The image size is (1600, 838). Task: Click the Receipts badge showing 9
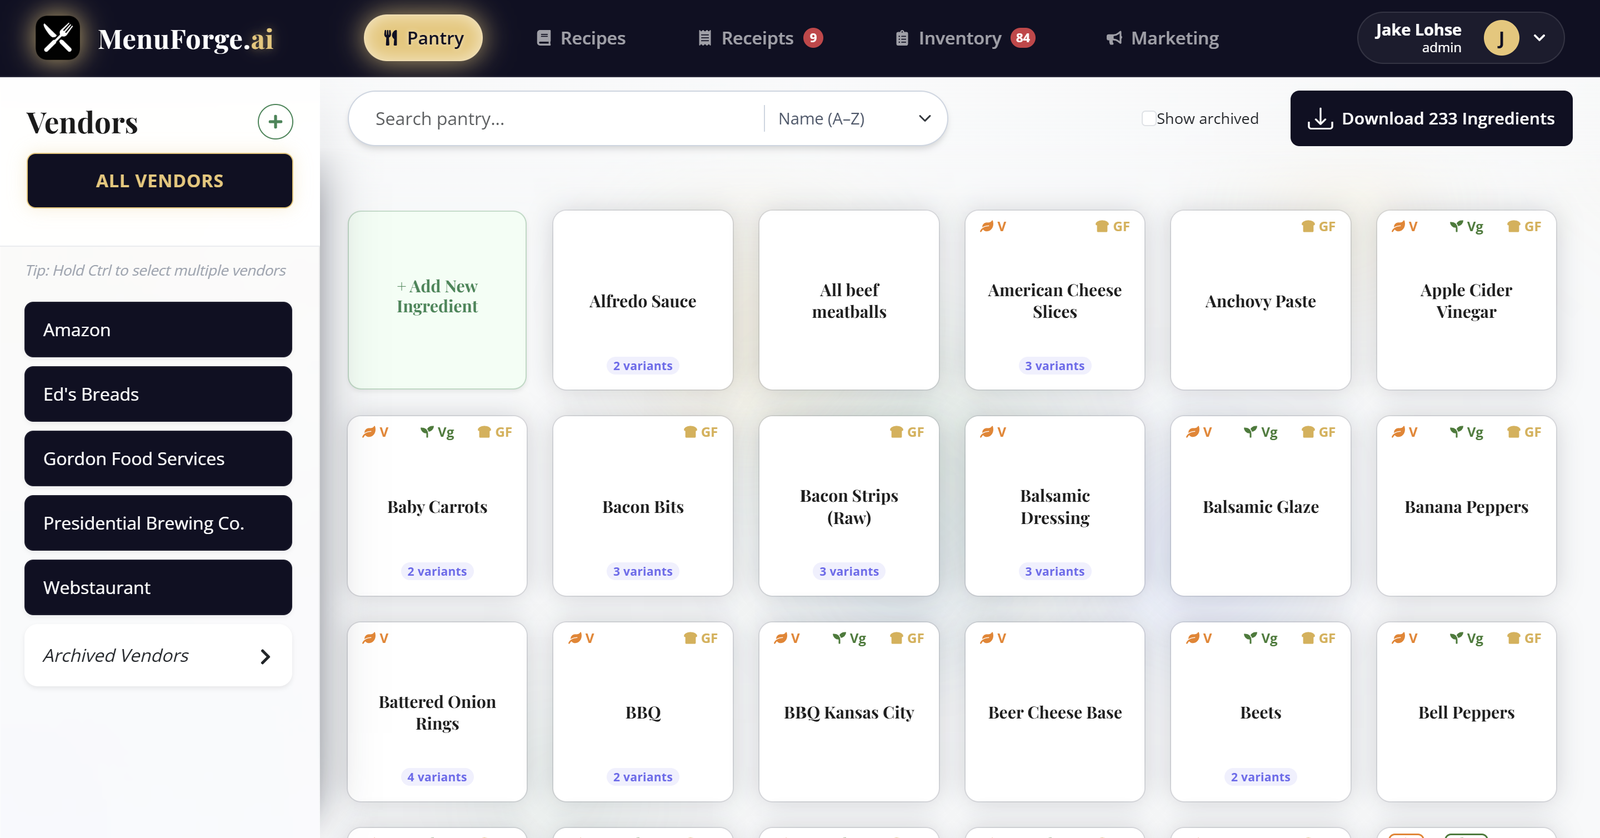click(x=814, y=38)
